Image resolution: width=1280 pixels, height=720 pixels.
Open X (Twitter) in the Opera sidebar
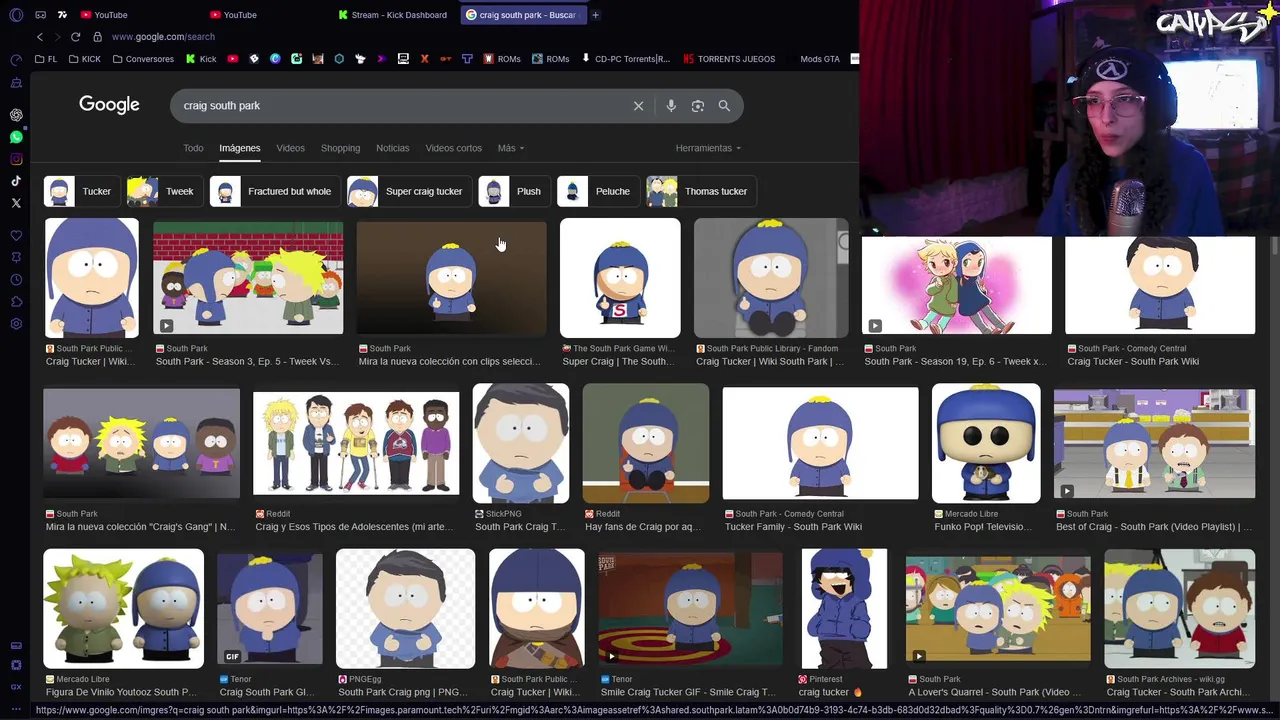[x=16, y=203]
